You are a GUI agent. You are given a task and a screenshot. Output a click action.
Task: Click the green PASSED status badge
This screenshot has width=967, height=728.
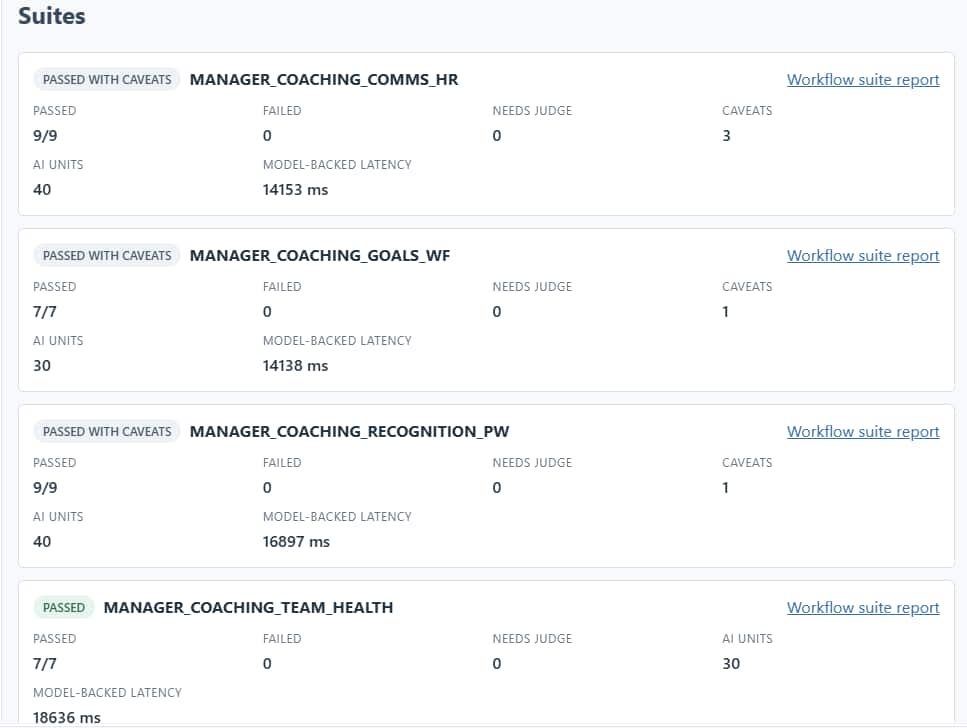pos(64,607)
